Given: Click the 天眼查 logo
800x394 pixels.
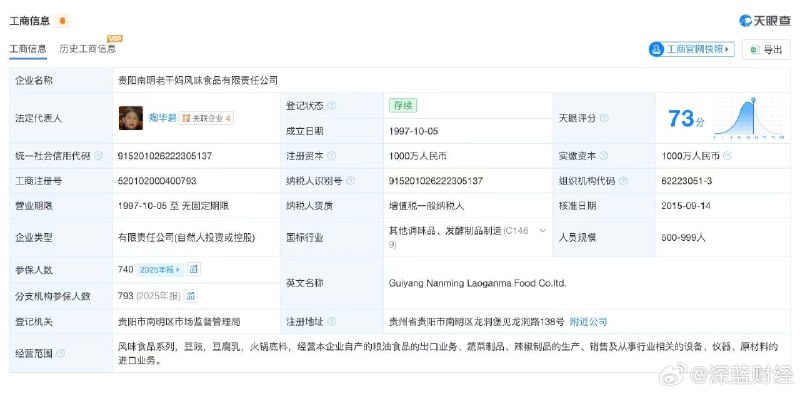Looking at the screenshot, I should [764, 21].
